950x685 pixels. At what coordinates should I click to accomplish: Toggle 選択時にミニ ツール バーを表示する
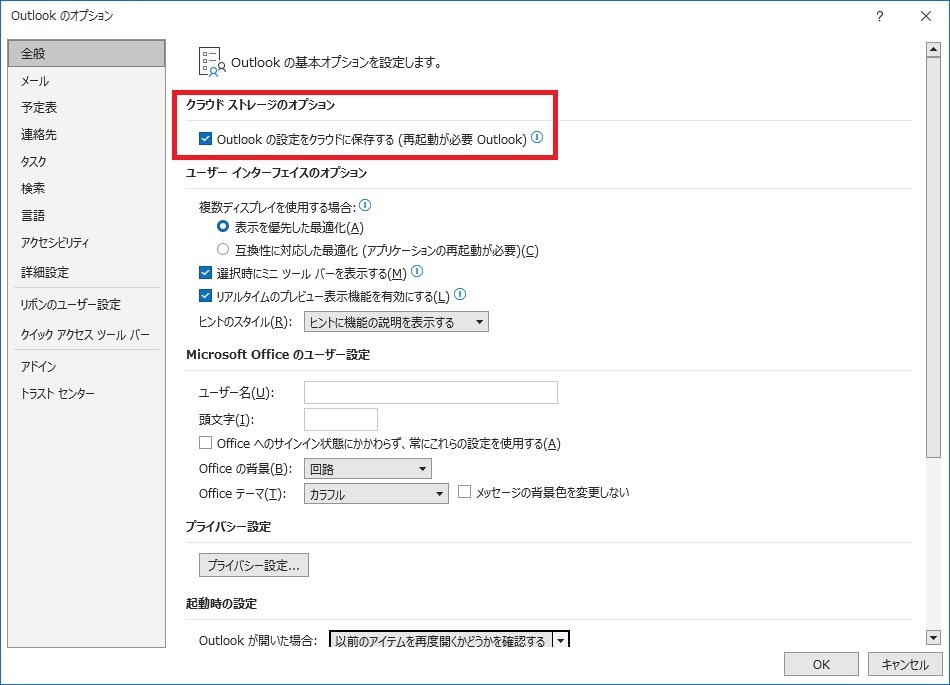click(205, 273)
